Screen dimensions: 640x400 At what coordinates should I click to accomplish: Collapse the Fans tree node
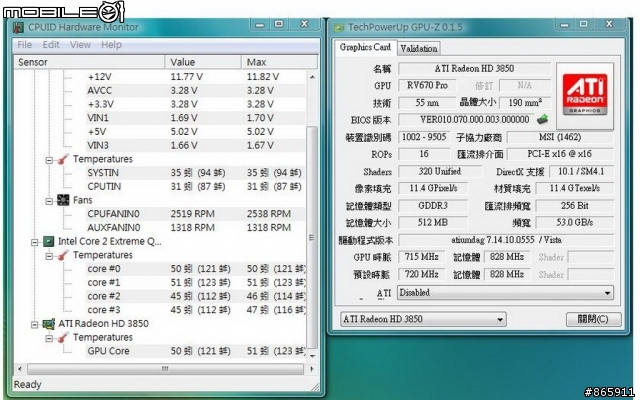click(49, 201)
